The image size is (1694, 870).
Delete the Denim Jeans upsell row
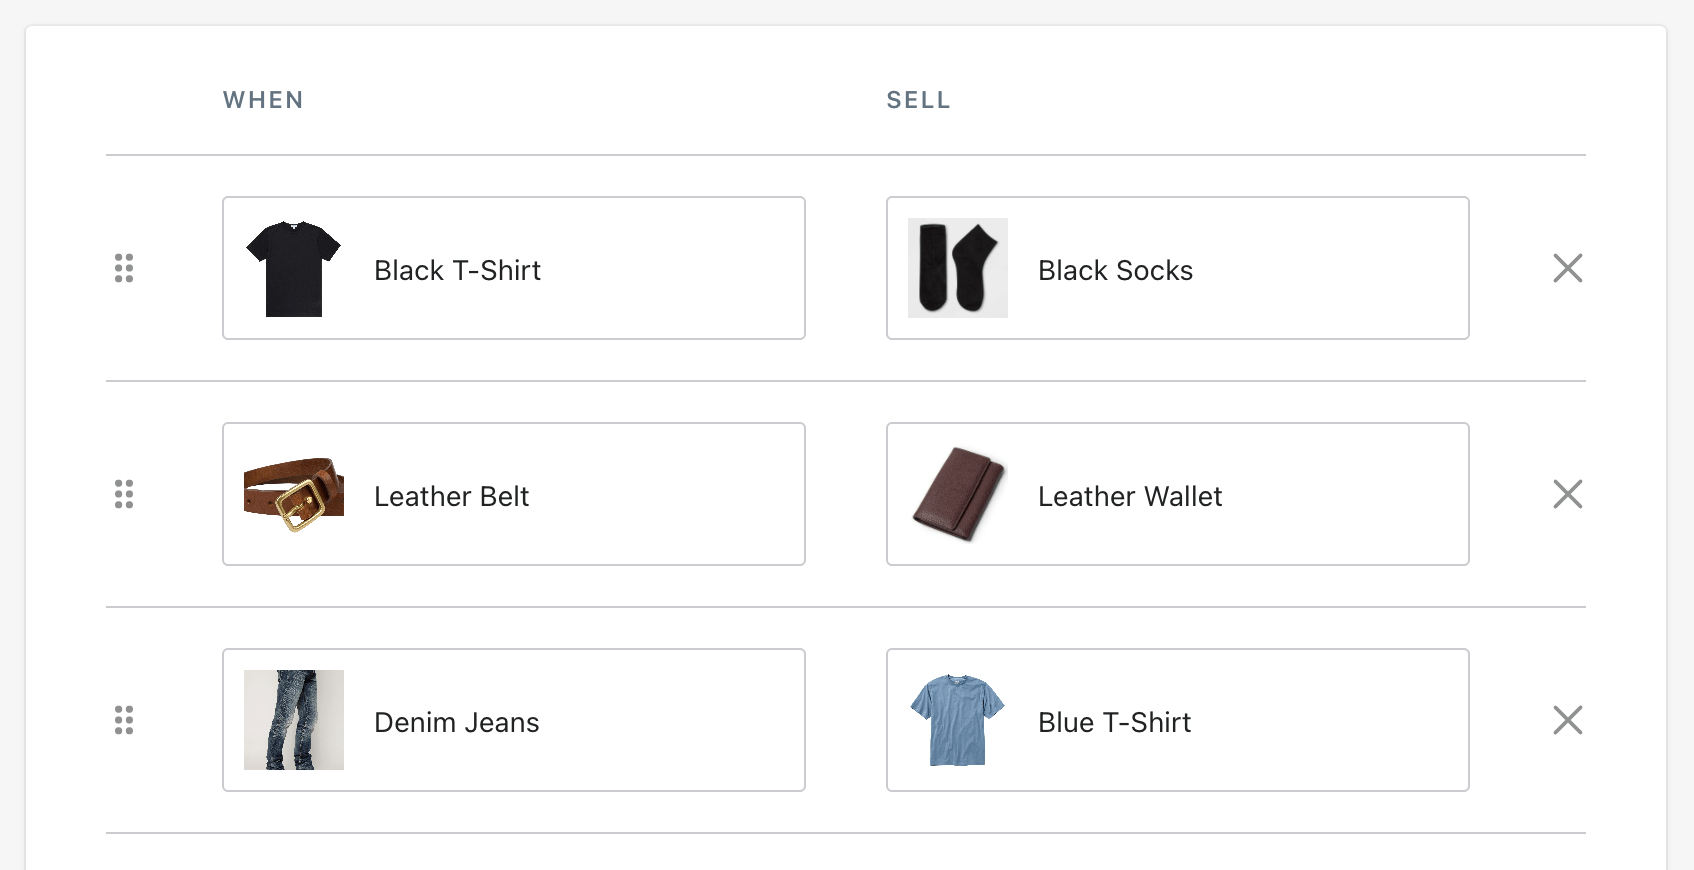point(1567,720)
